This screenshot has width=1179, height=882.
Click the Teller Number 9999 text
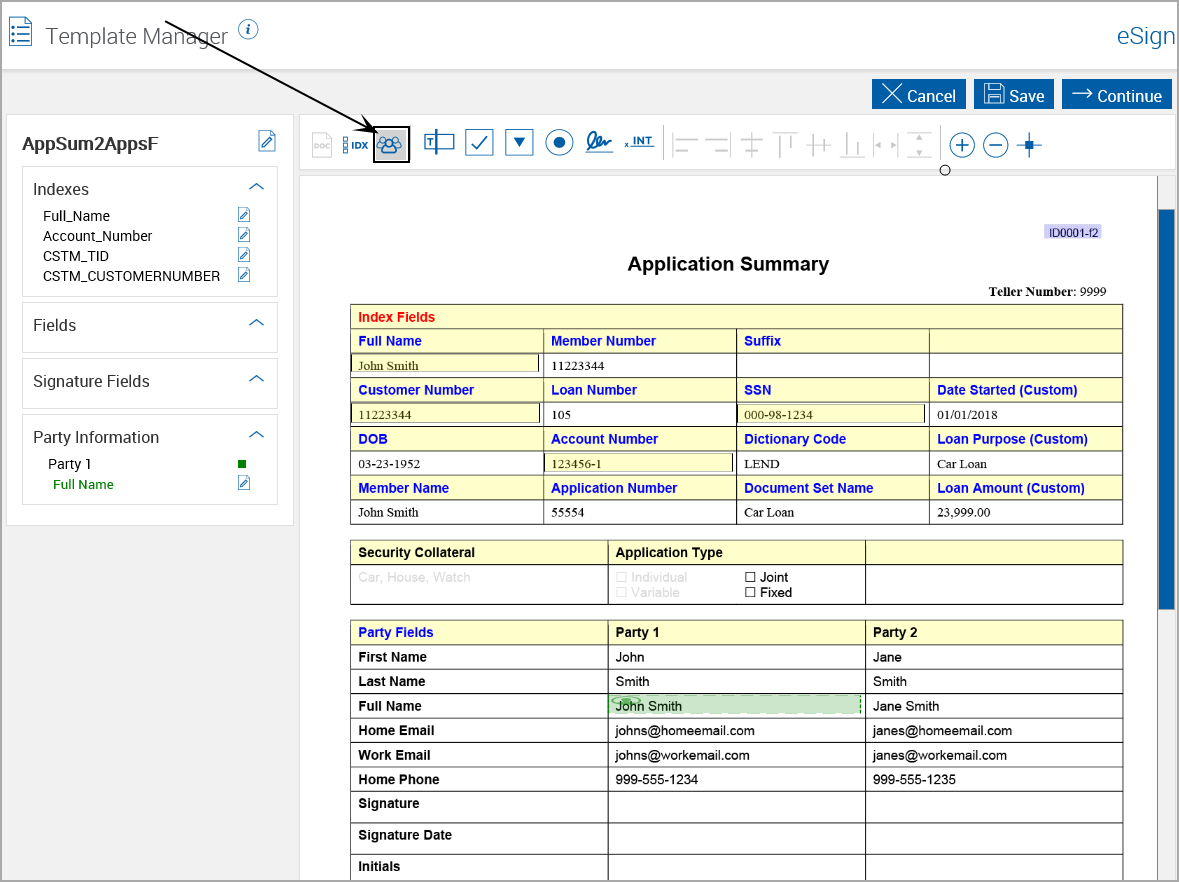point(1047,292)
